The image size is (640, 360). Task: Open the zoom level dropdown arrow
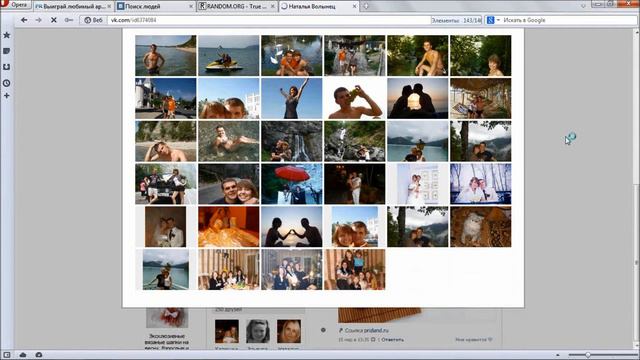(558, 355)
